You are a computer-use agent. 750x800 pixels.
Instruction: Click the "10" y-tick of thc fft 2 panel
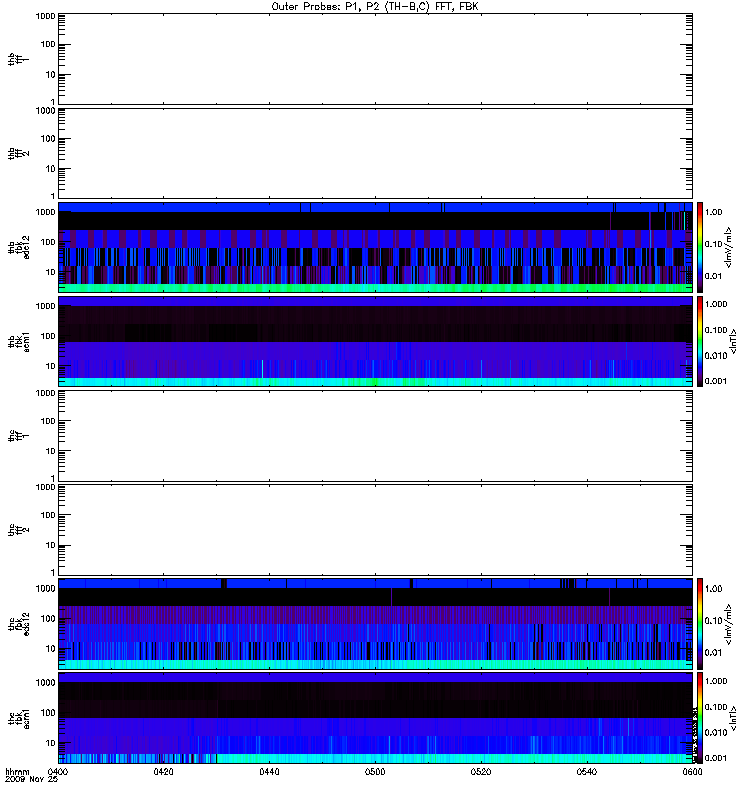point(50,545)
